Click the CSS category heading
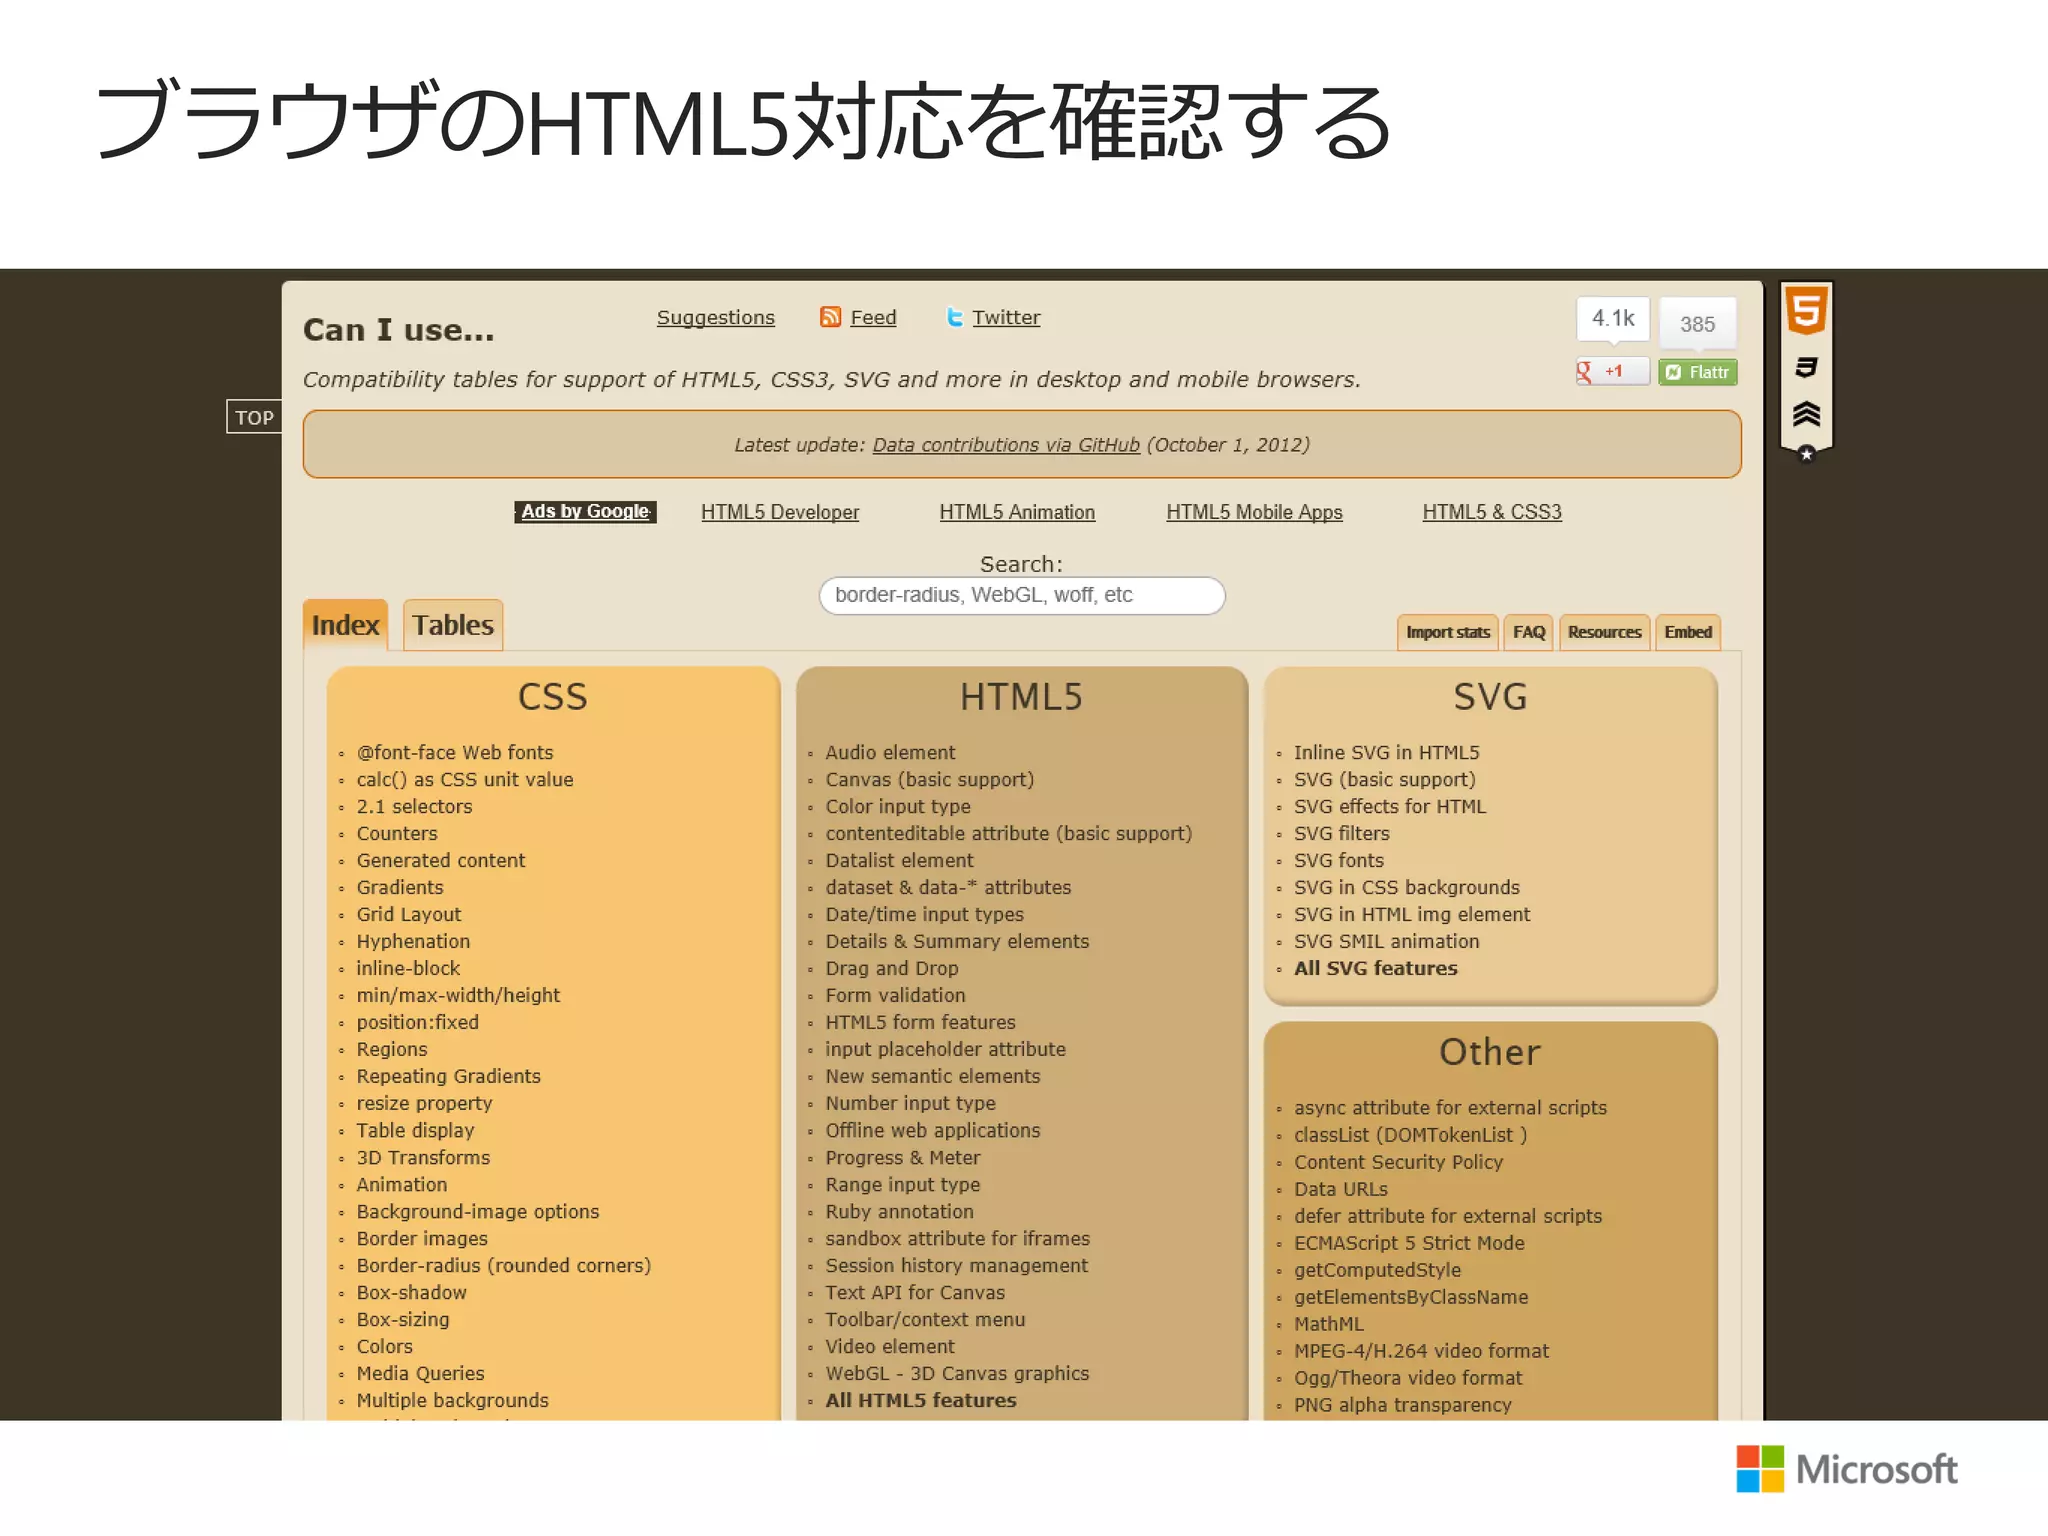This screenshot has height=1536, width=2048. [552, 697]
